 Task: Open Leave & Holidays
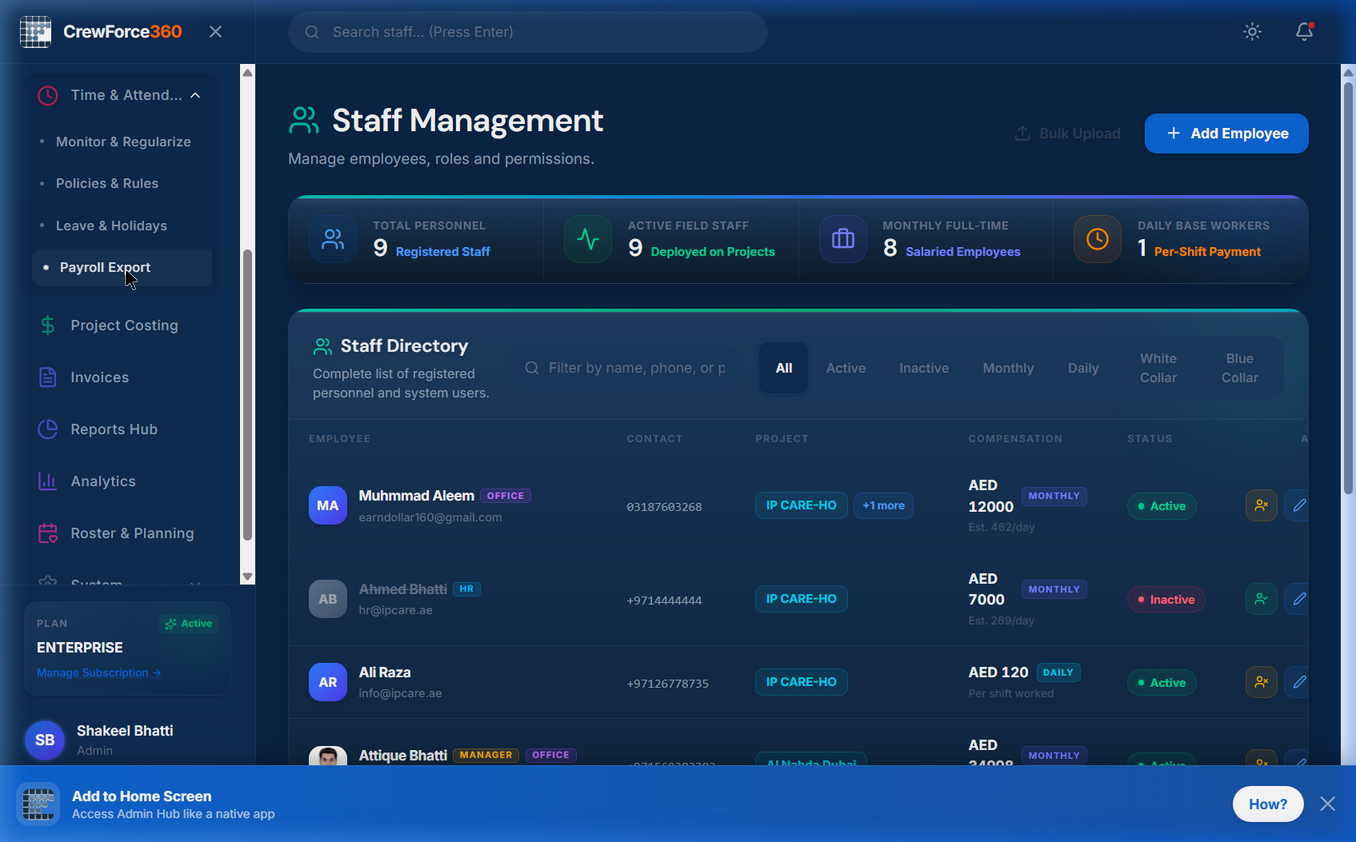111,226
